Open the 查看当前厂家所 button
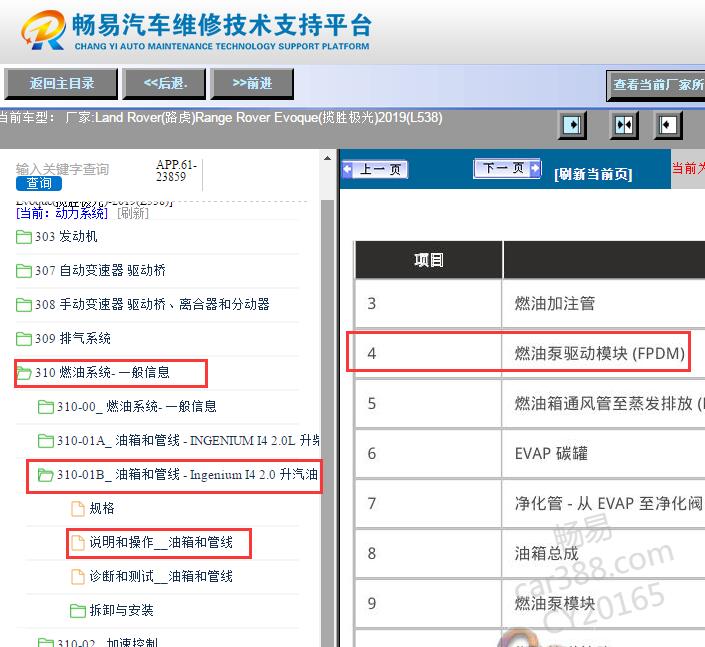This screenshot has width=705, height=647. (x=656, y=85)
